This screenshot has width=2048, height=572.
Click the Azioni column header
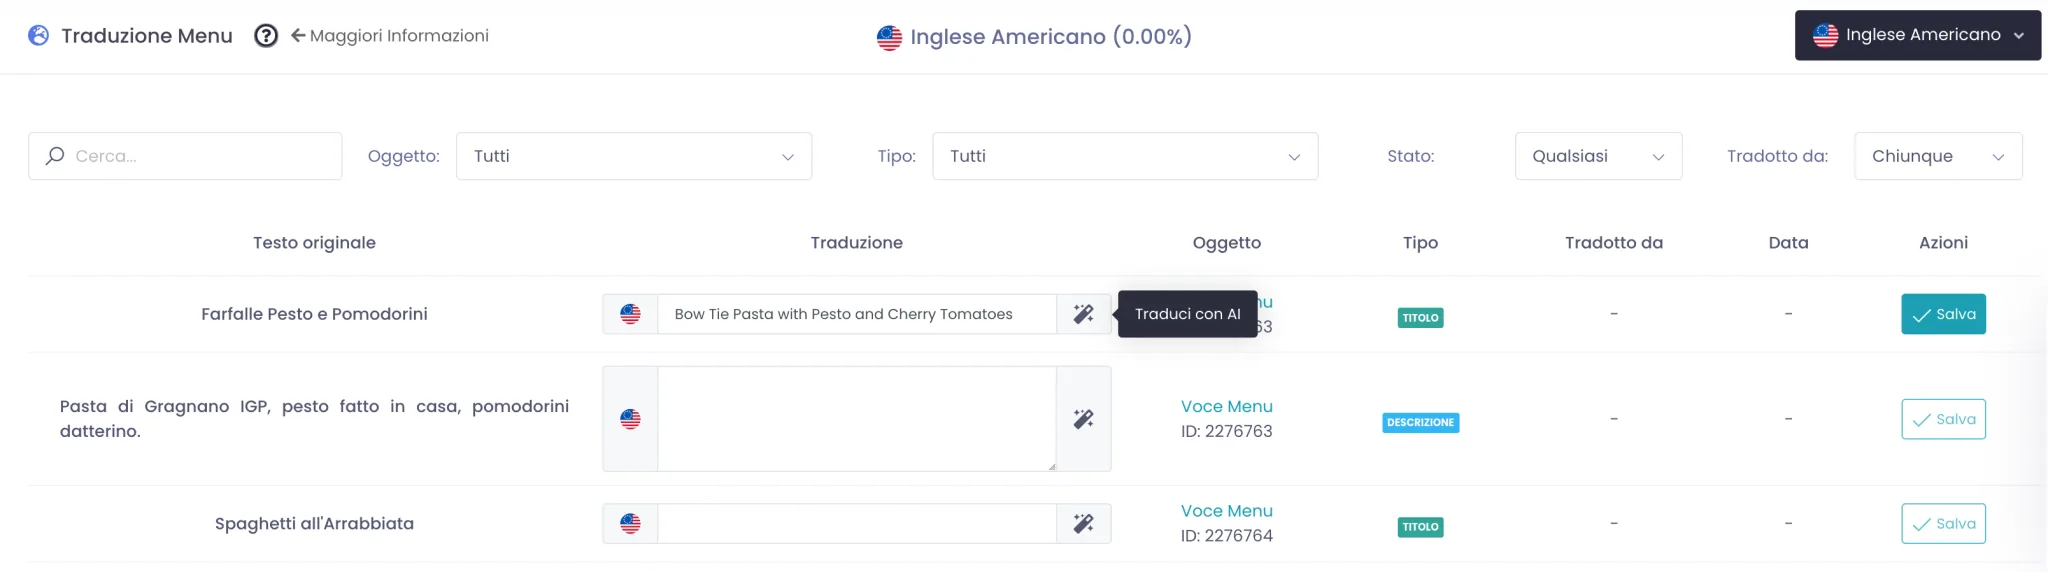pyautogui.click(x=1943, y=243)
